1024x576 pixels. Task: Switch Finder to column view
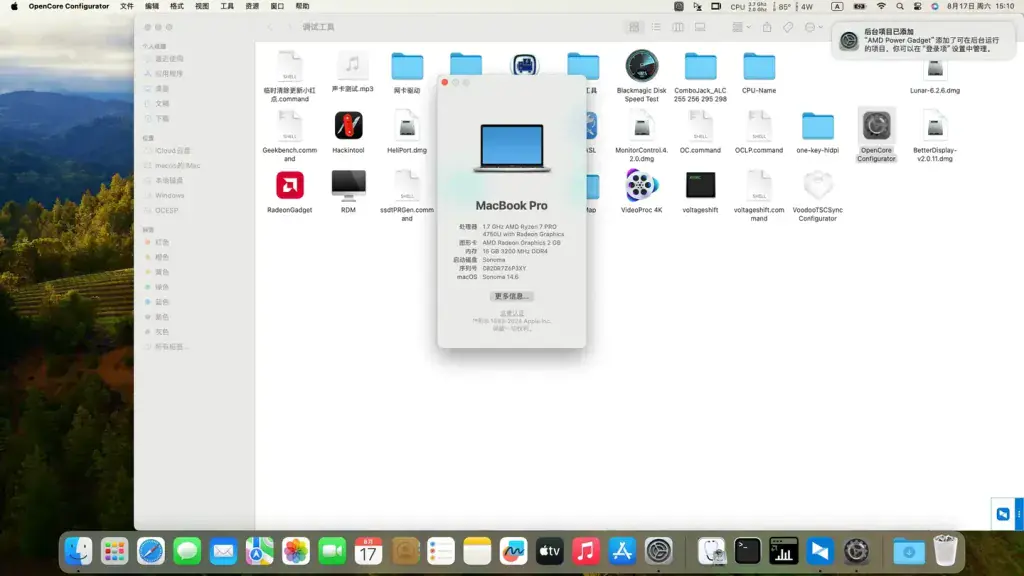coord(678,27)
